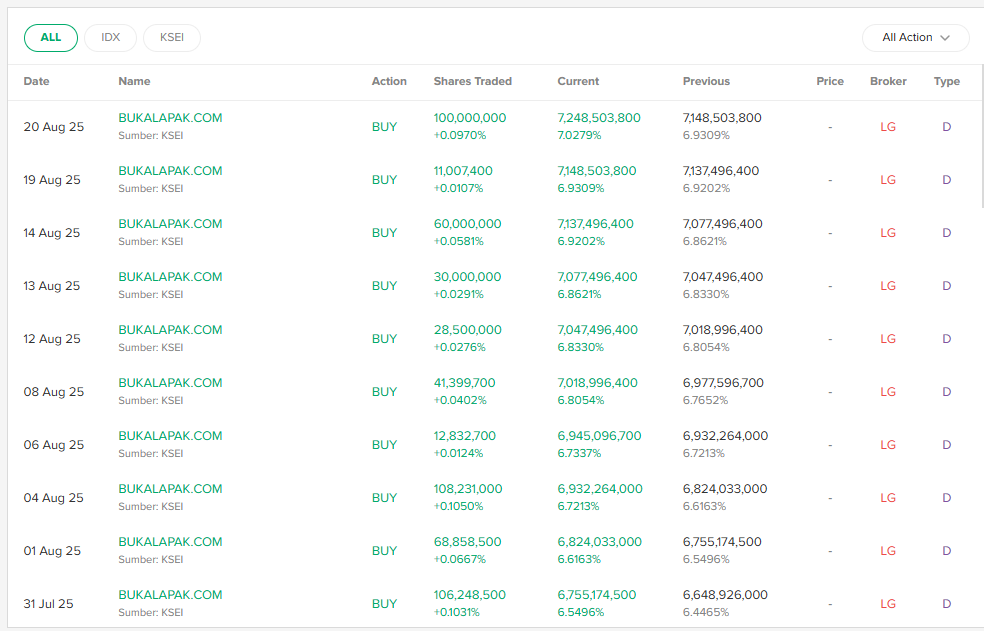Open BUKALAPAK.COM link in 06 Aug 25 row
This screenshot has height=631, width=984.
(170, 436)
